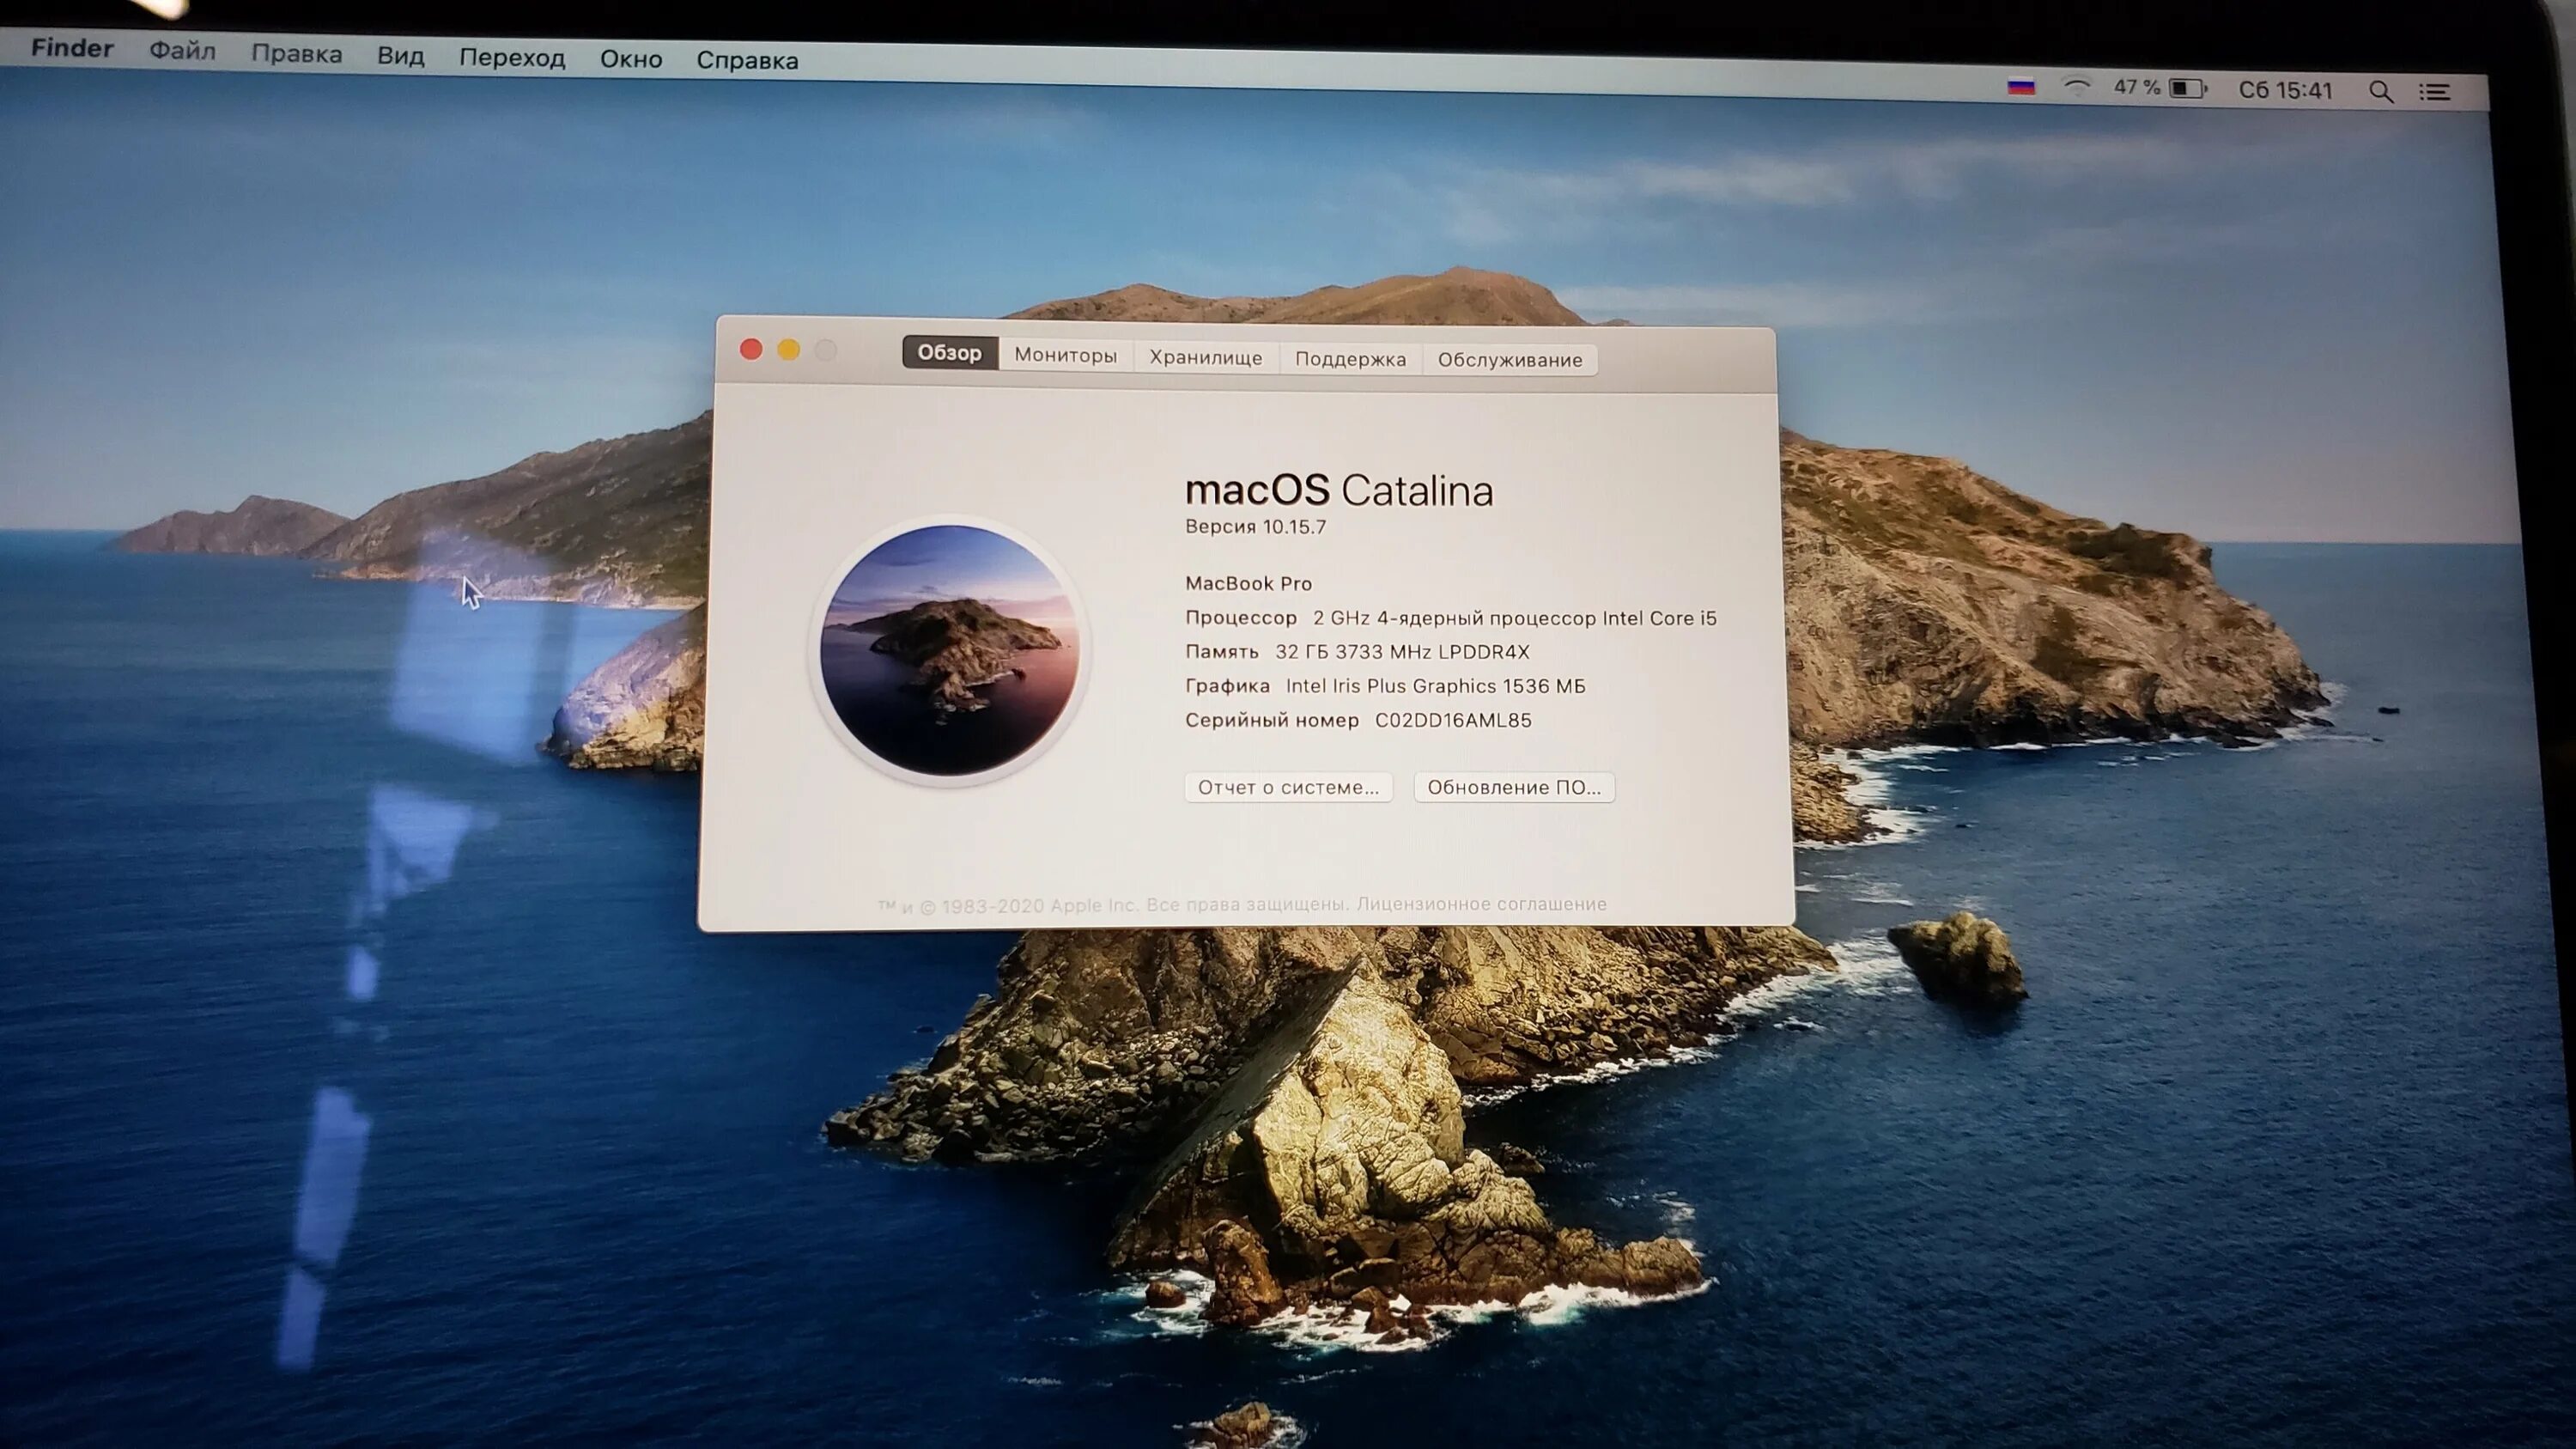Viewport: 2576px width, 1449px height.
Task: Open the Wi-Fi status icon
Action: [x=2076, y=88]
